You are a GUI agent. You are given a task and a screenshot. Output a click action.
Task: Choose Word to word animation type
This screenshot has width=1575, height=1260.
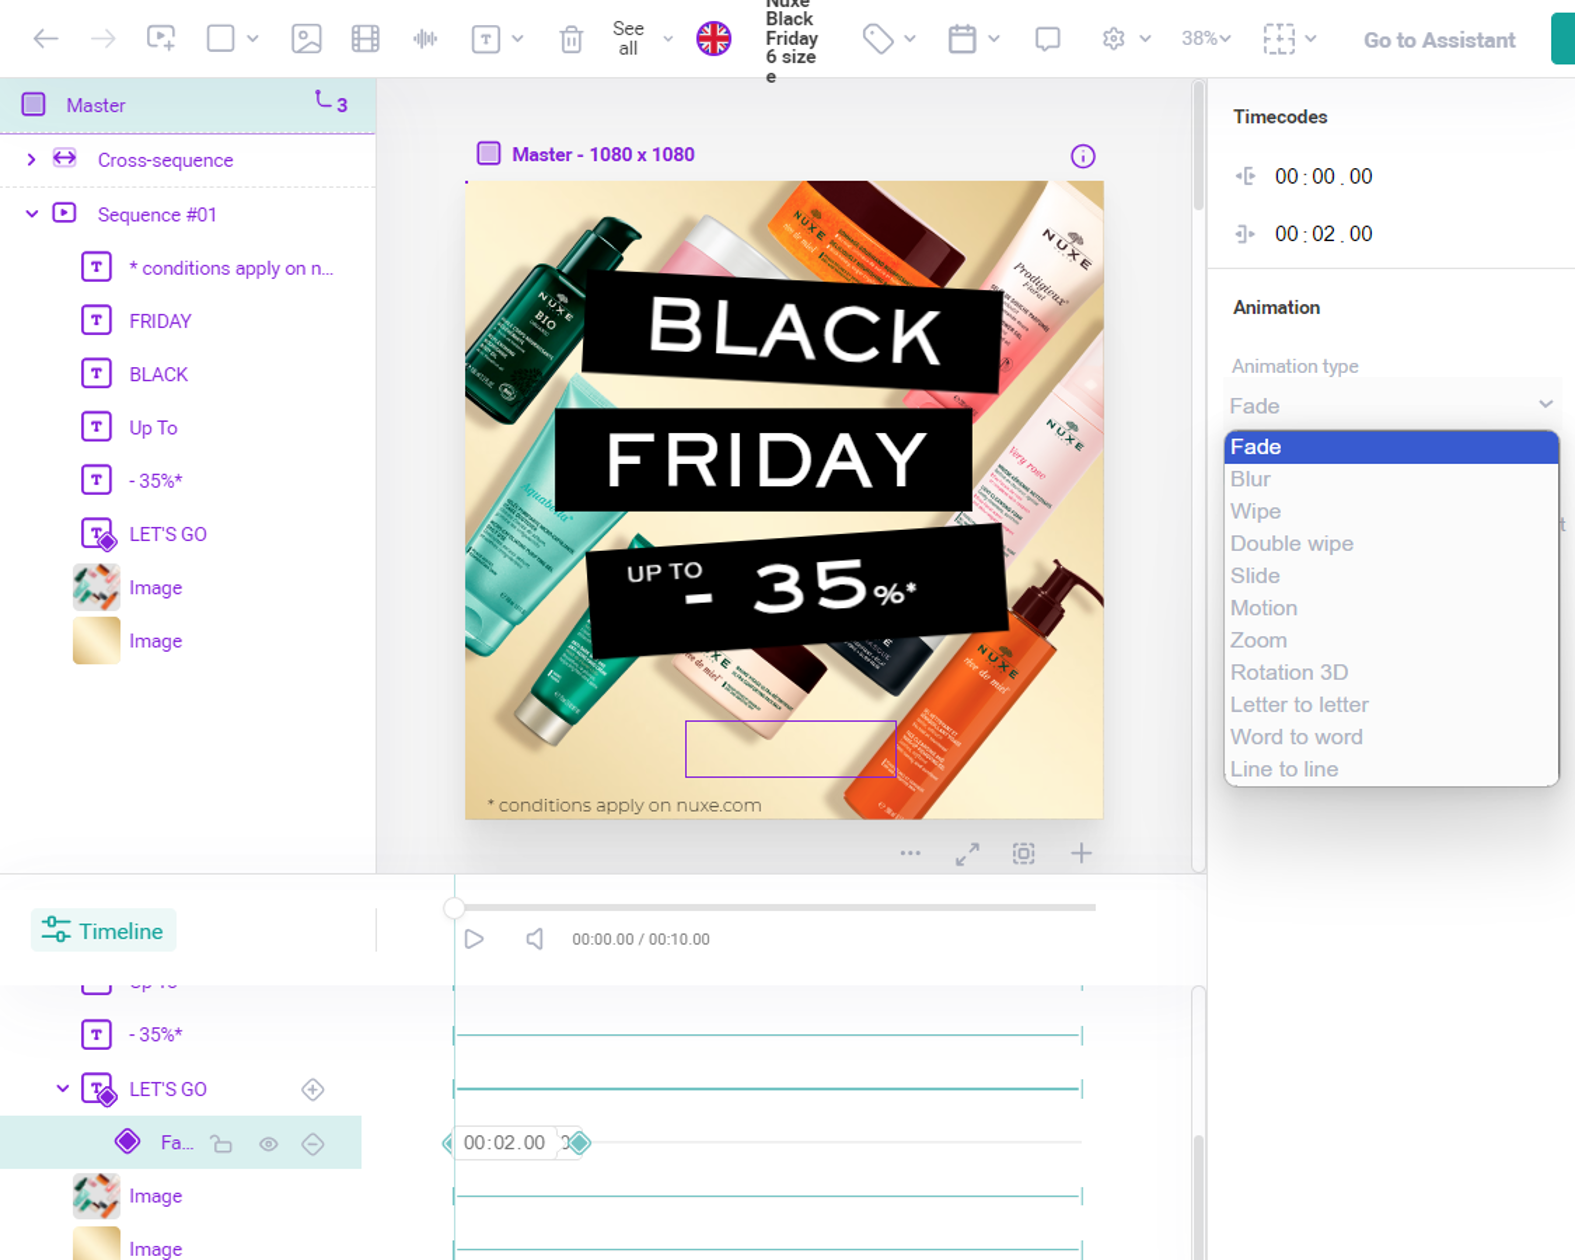click(x=1391, y=737)
